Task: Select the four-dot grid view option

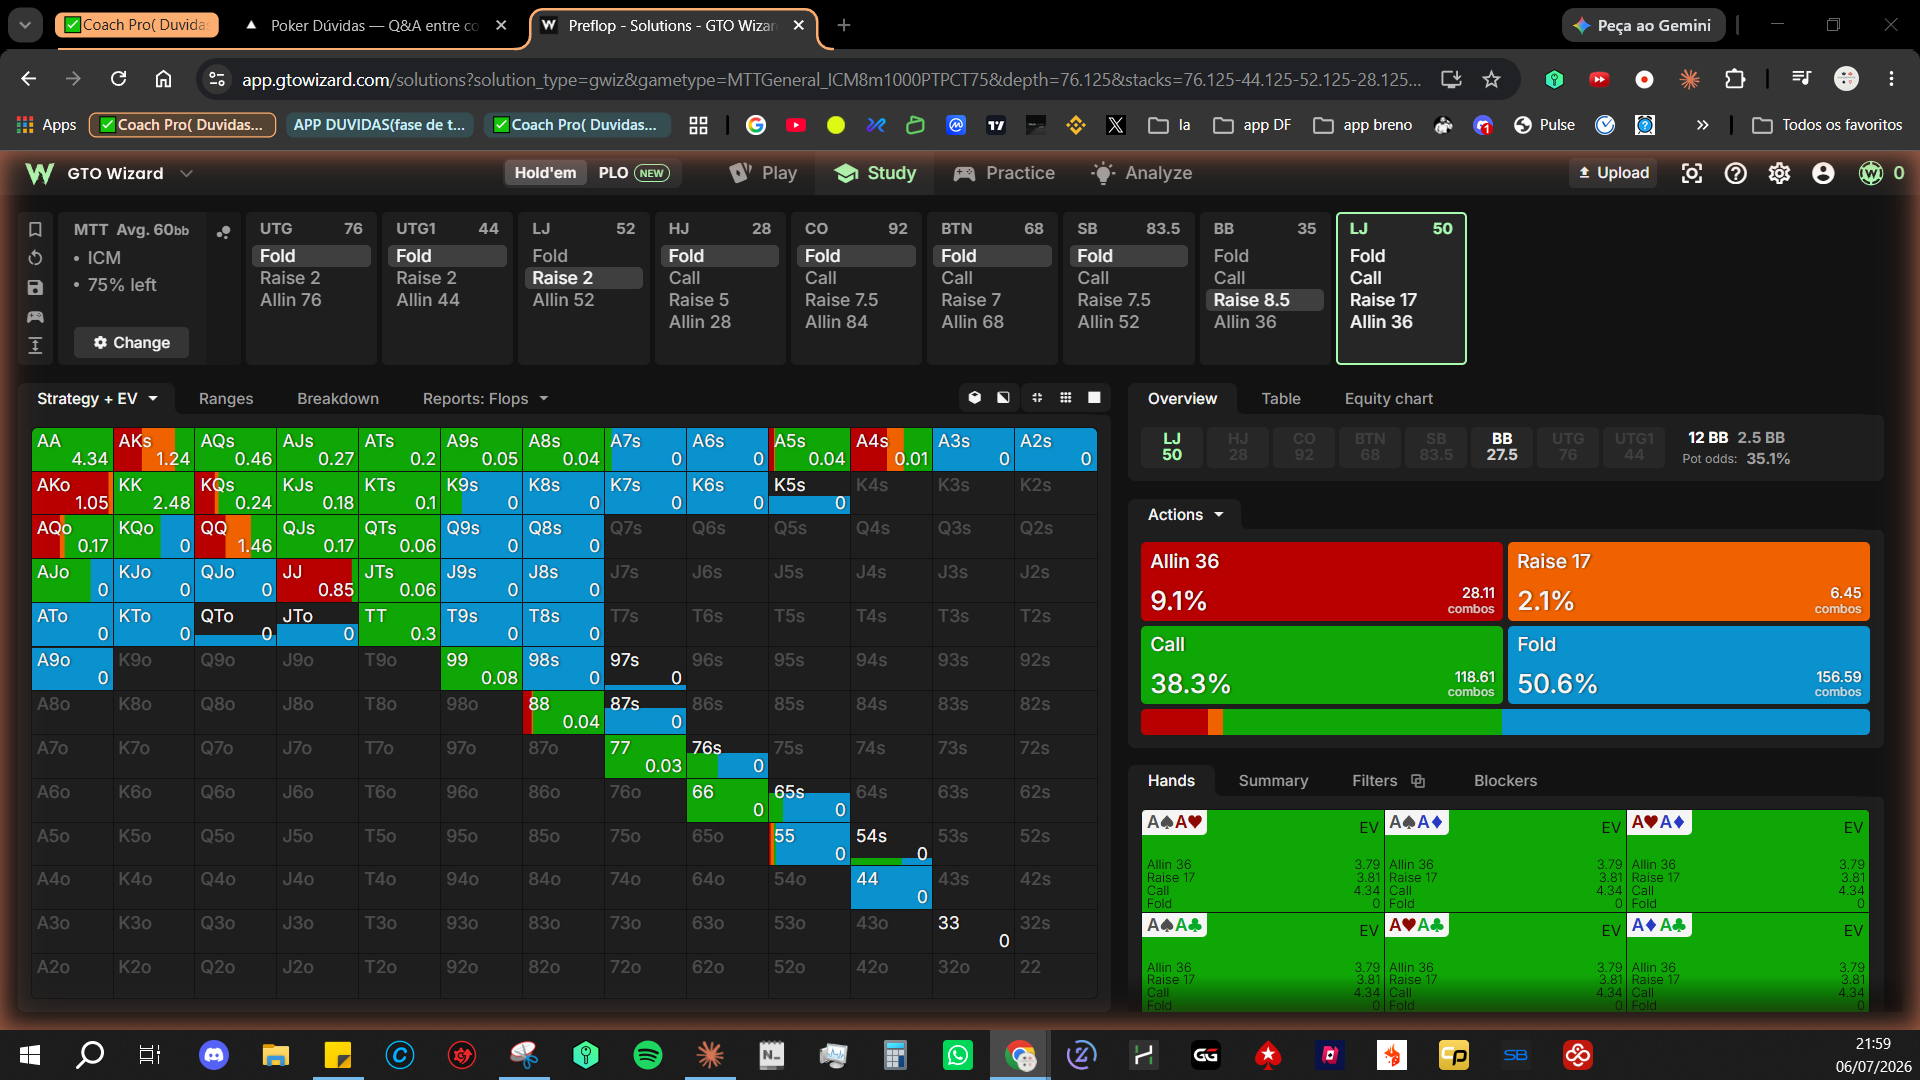Action: pos(1037,398)
